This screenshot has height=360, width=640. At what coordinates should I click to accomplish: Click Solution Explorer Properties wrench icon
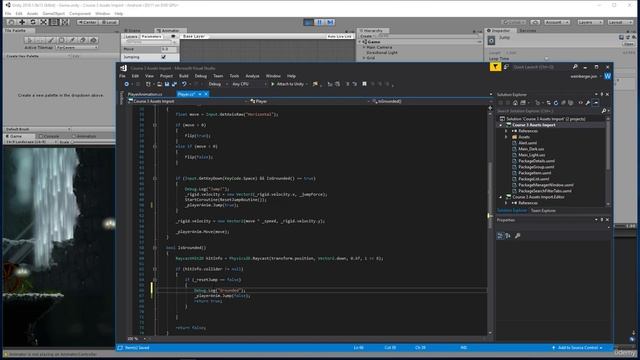click(588, 103)
